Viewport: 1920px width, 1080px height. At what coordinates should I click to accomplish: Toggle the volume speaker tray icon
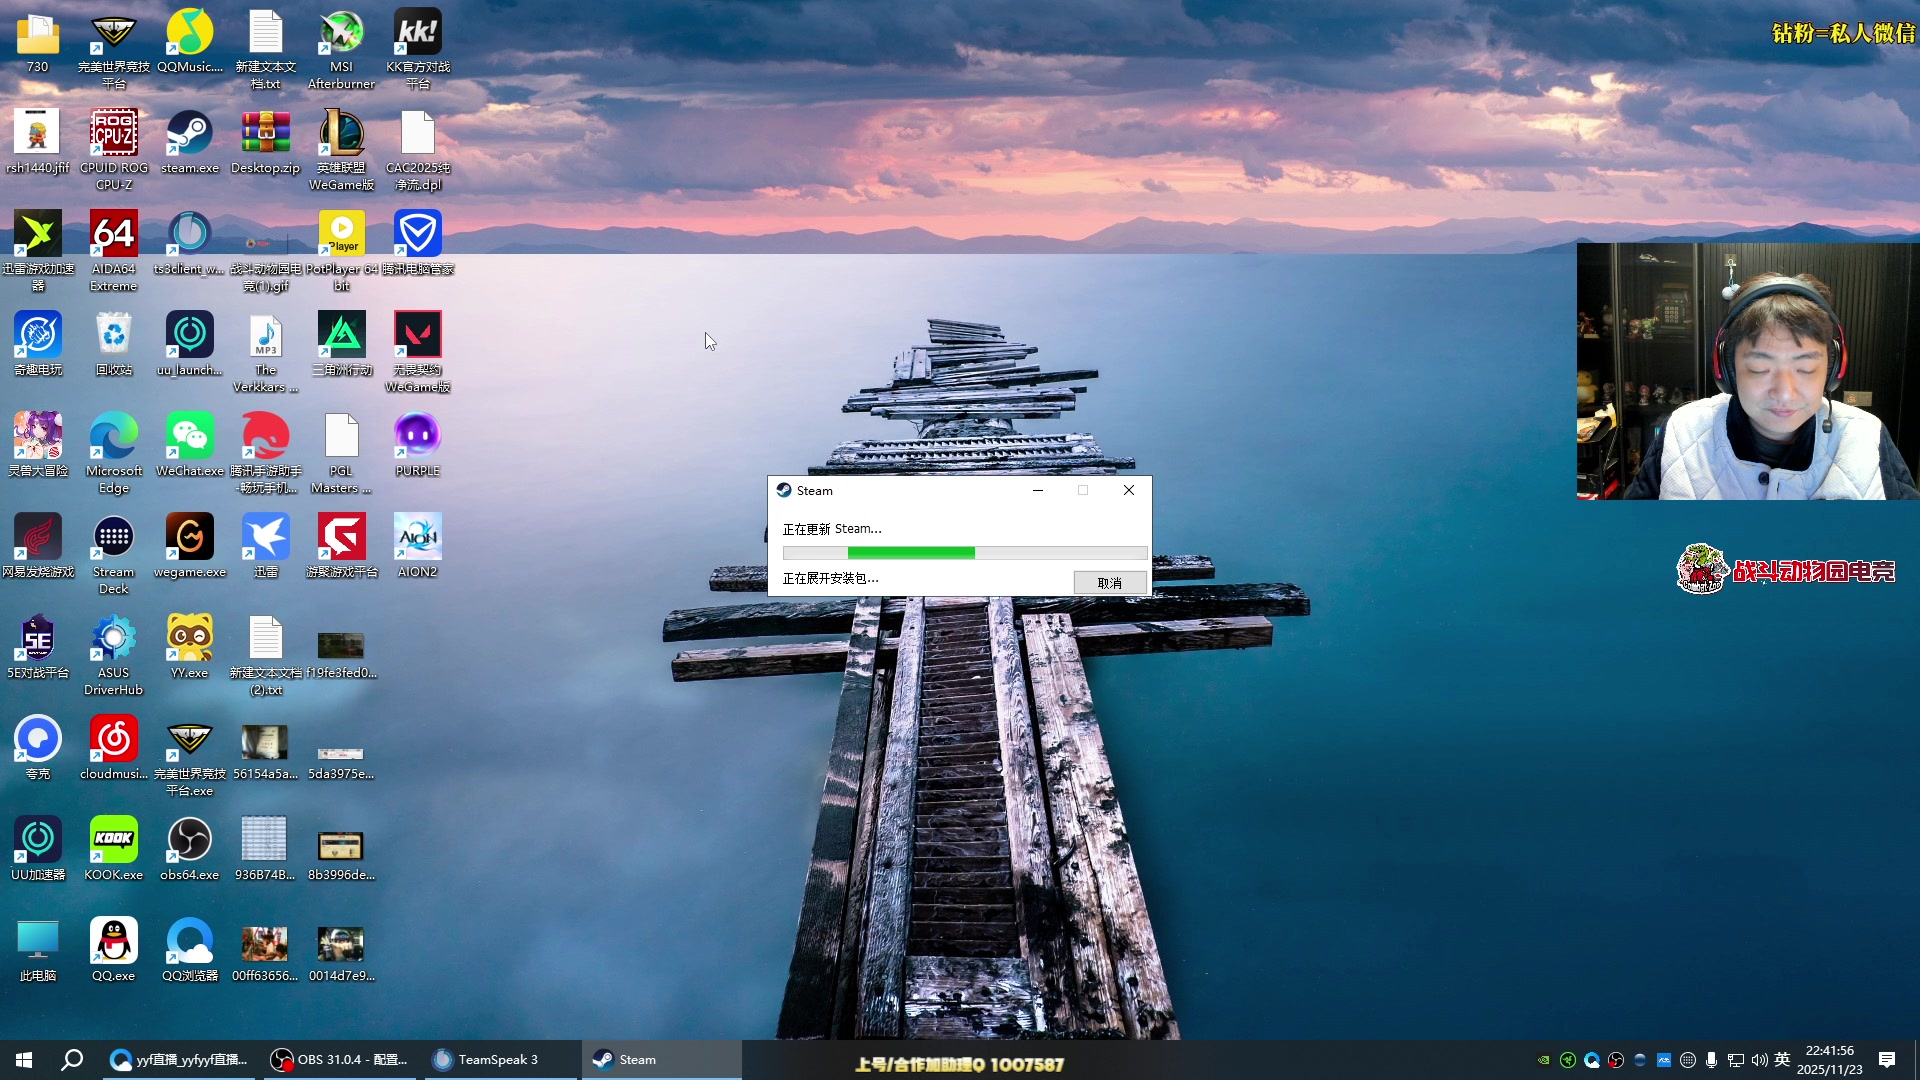pyautogui.click(x=1759, y=1060)
